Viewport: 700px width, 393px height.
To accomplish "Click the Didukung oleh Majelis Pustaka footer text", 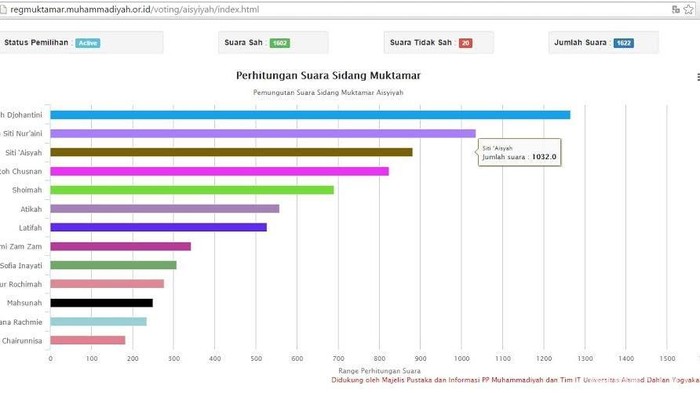I will tap(515, 380).
